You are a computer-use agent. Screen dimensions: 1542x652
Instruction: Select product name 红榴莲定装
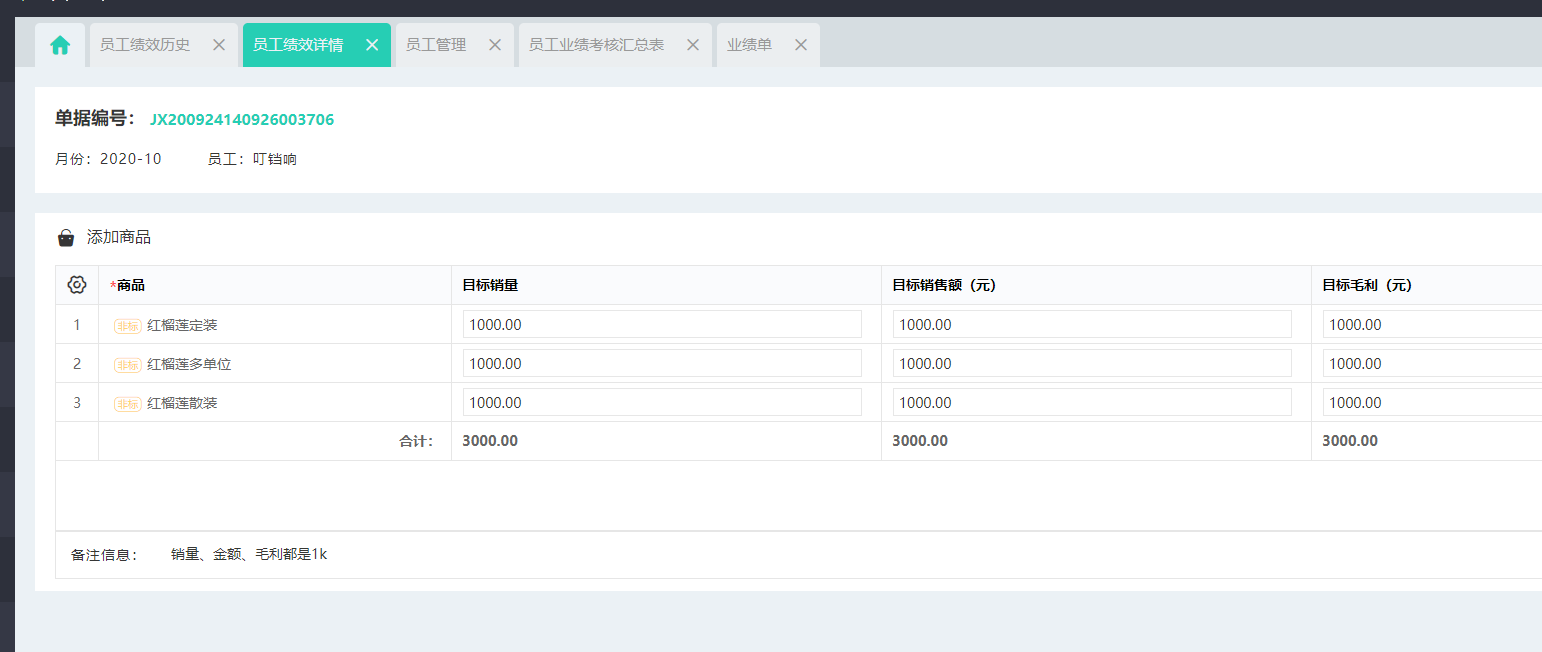coord(182,325)
